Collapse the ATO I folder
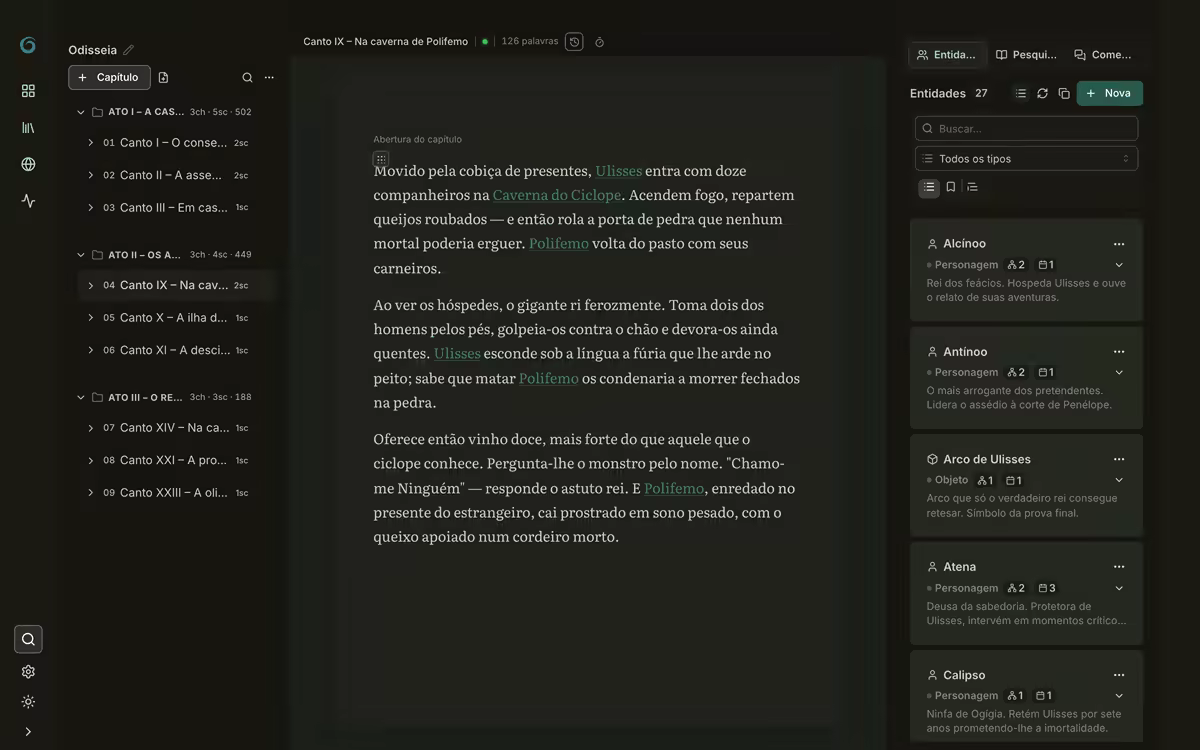Image resolution: width=1200 pixels, height=750 pixels. click(x=81, y=112)
